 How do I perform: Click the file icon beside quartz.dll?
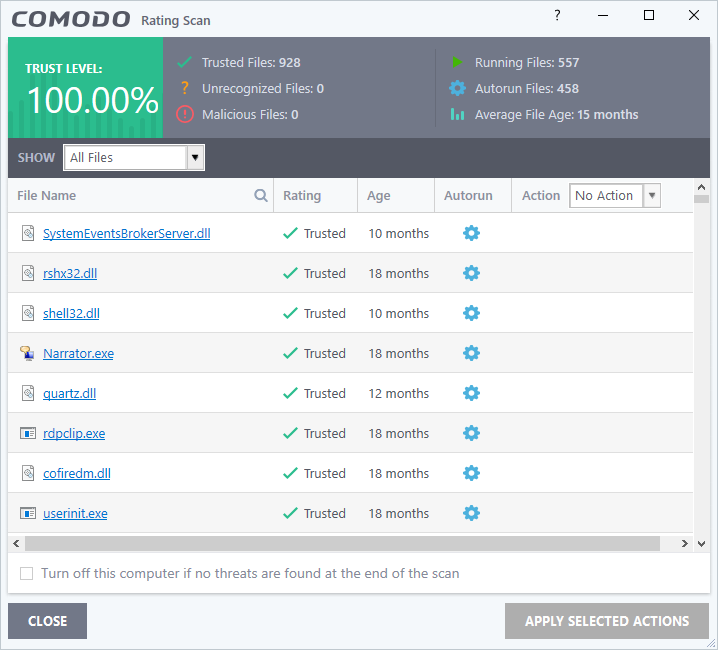click(x=28, y=393)
